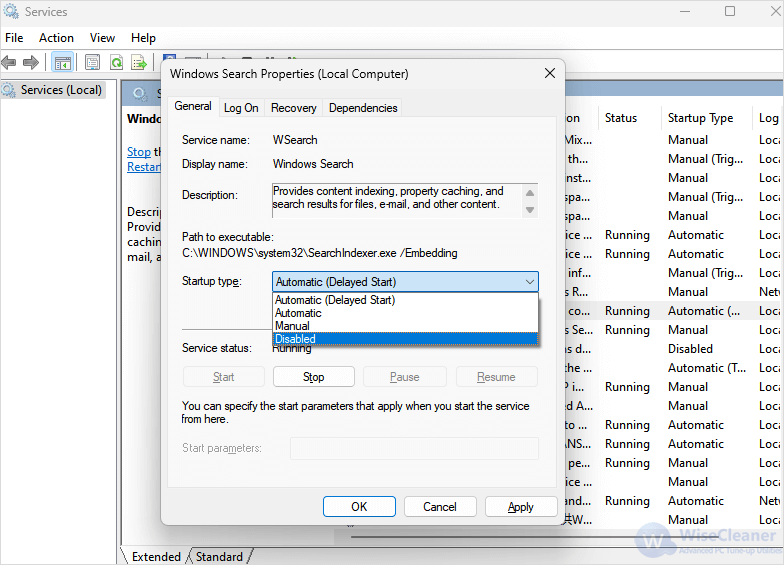Minimize the Services window

(685, 12)
